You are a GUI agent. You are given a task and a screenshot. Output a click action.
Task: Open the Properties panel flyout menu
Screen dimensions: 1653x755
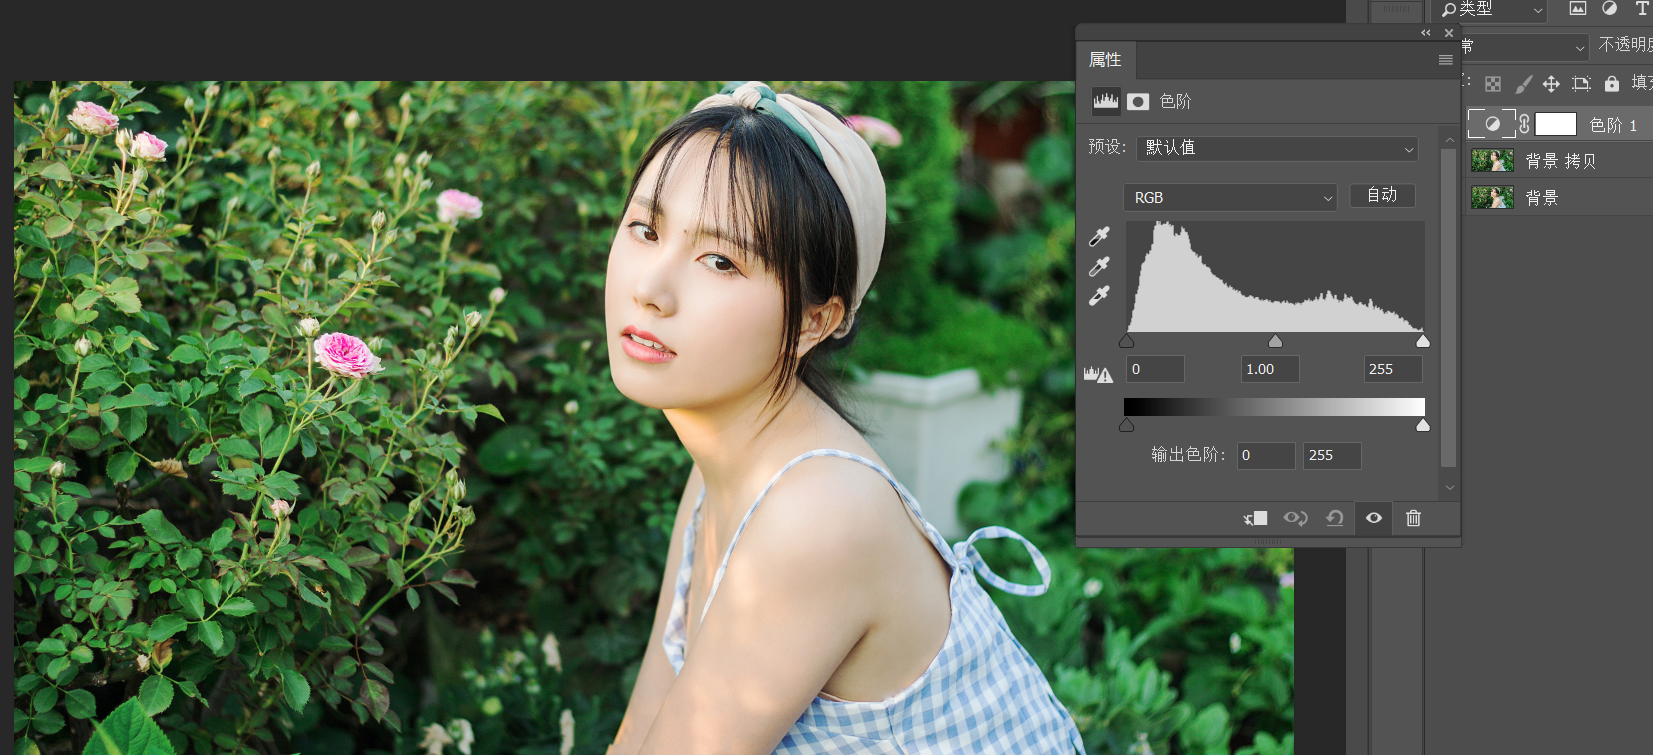pos(1445,60)
